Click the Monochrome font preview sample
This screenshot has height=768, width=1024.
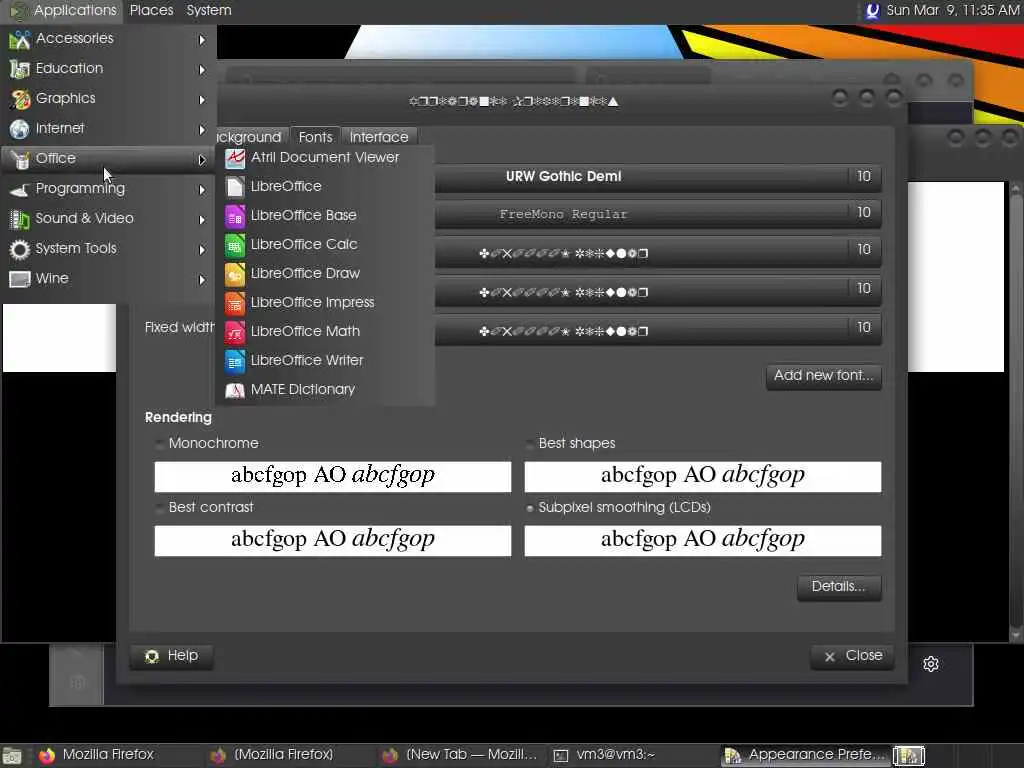(333, 476)
